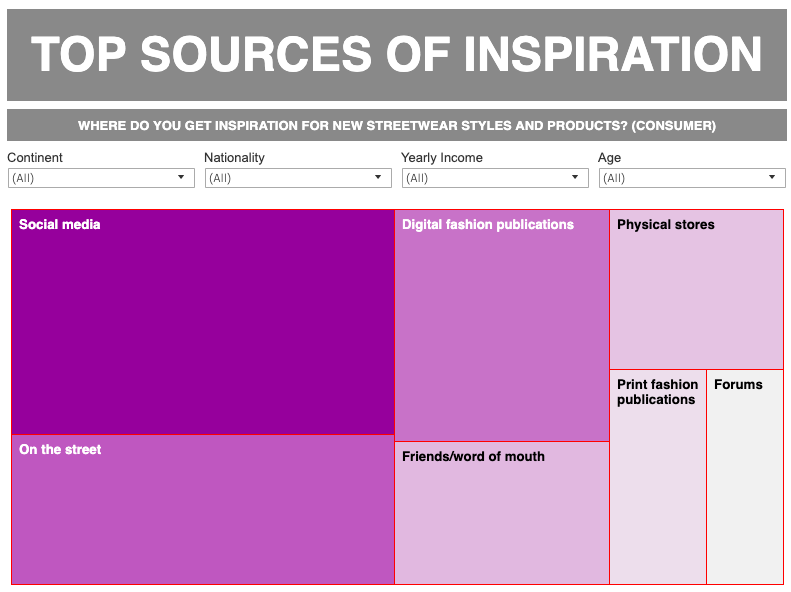The width and height of the screenshot is (791, 592).
Task: Select the Social media treemap tile
Action: click(203, 322)
